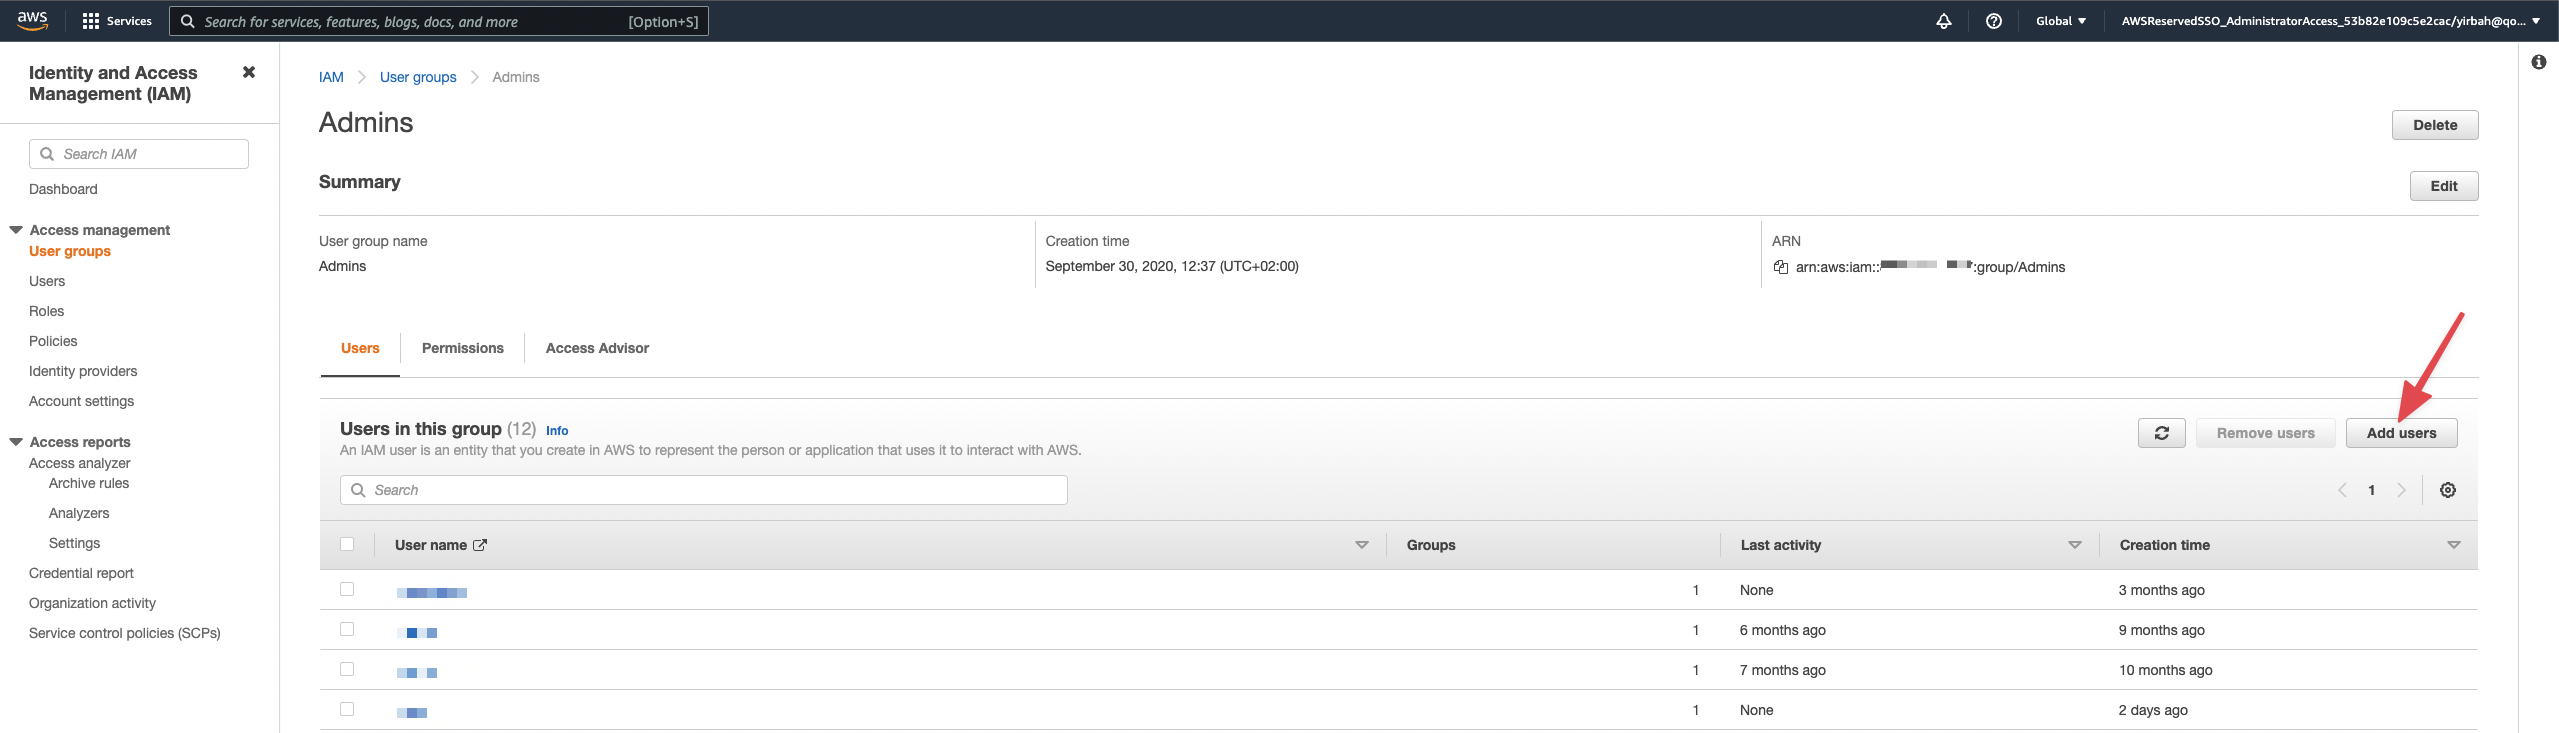Open the info panel icon at right edge

(x=2538, y=62)
